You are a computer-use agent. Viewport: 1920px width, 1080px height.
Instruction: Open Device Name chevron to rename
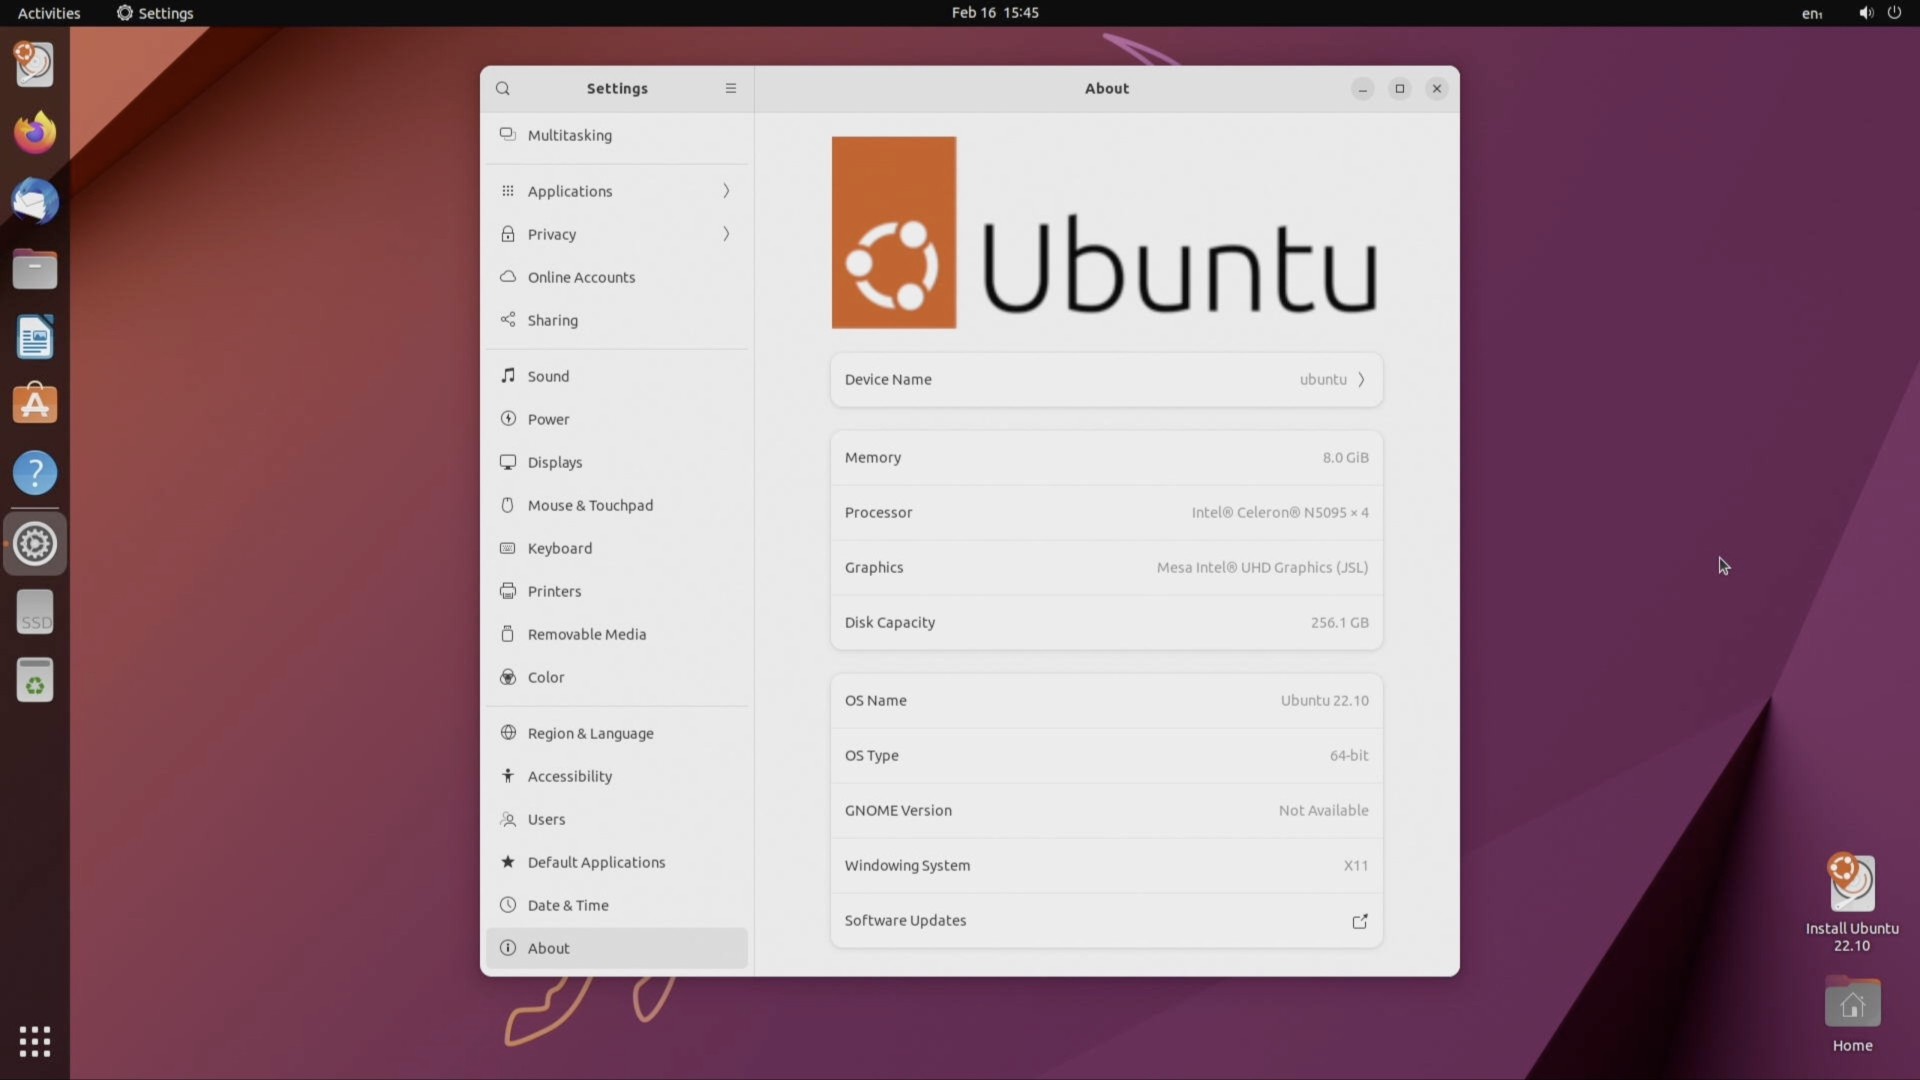pyautogui.click(x=1361, y=380)
